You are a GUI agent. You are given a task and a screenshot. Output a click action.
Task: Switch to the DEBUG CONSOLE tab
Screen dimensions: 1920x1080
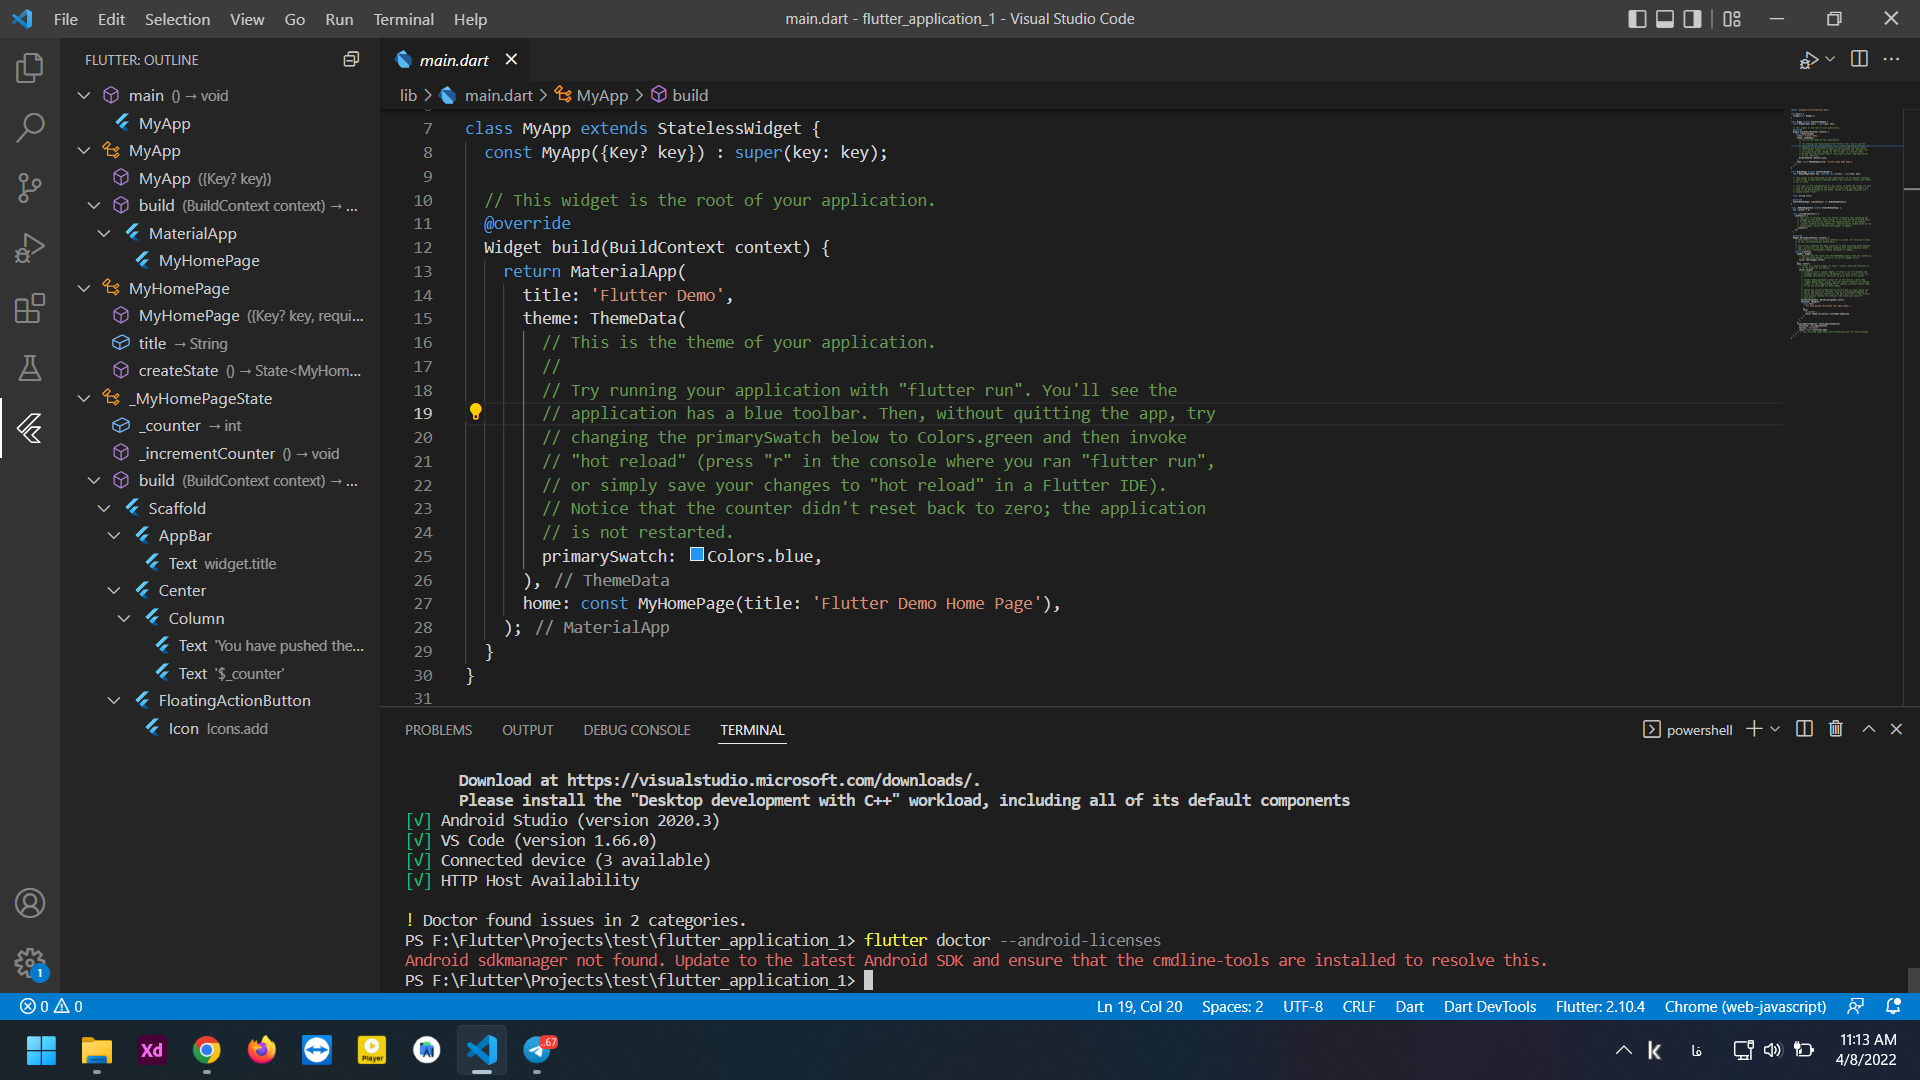(637, 730)
